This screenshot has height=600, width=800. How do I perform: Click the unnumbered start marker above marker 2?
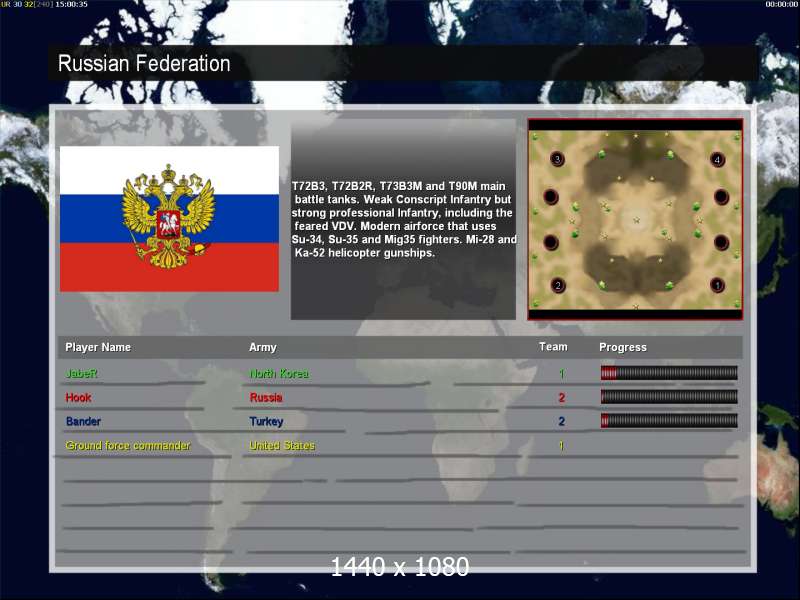pyautogui.click(x=551, y=242)
